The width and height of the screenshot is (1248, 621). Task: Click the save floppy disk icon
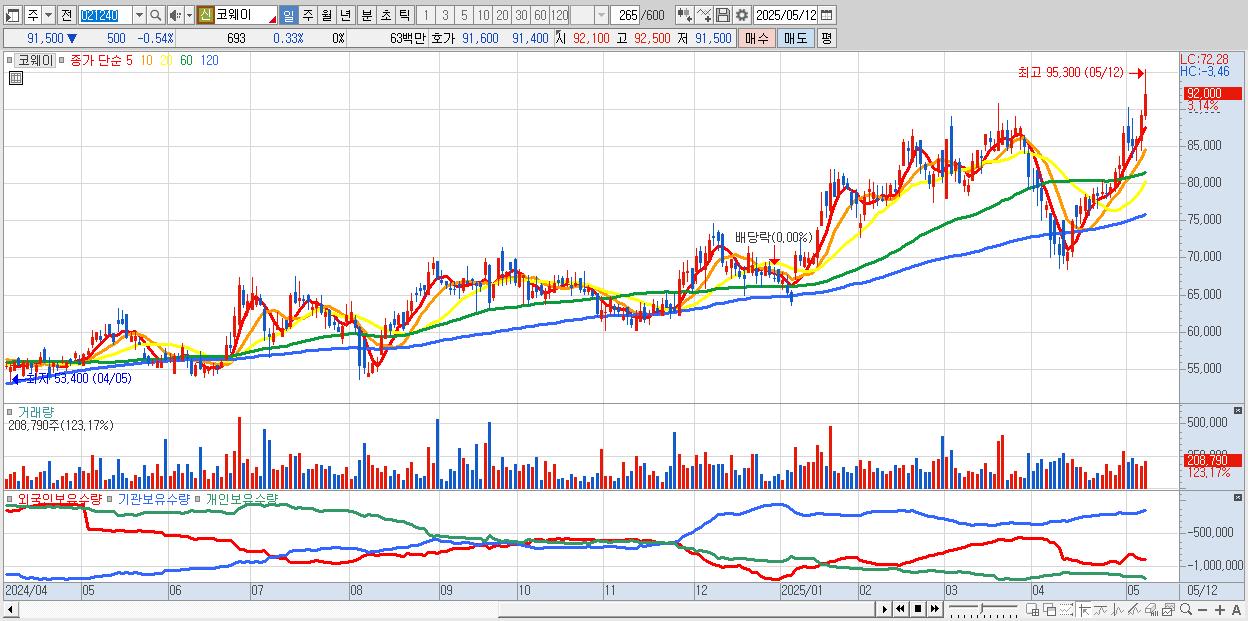tap(723, 15)
